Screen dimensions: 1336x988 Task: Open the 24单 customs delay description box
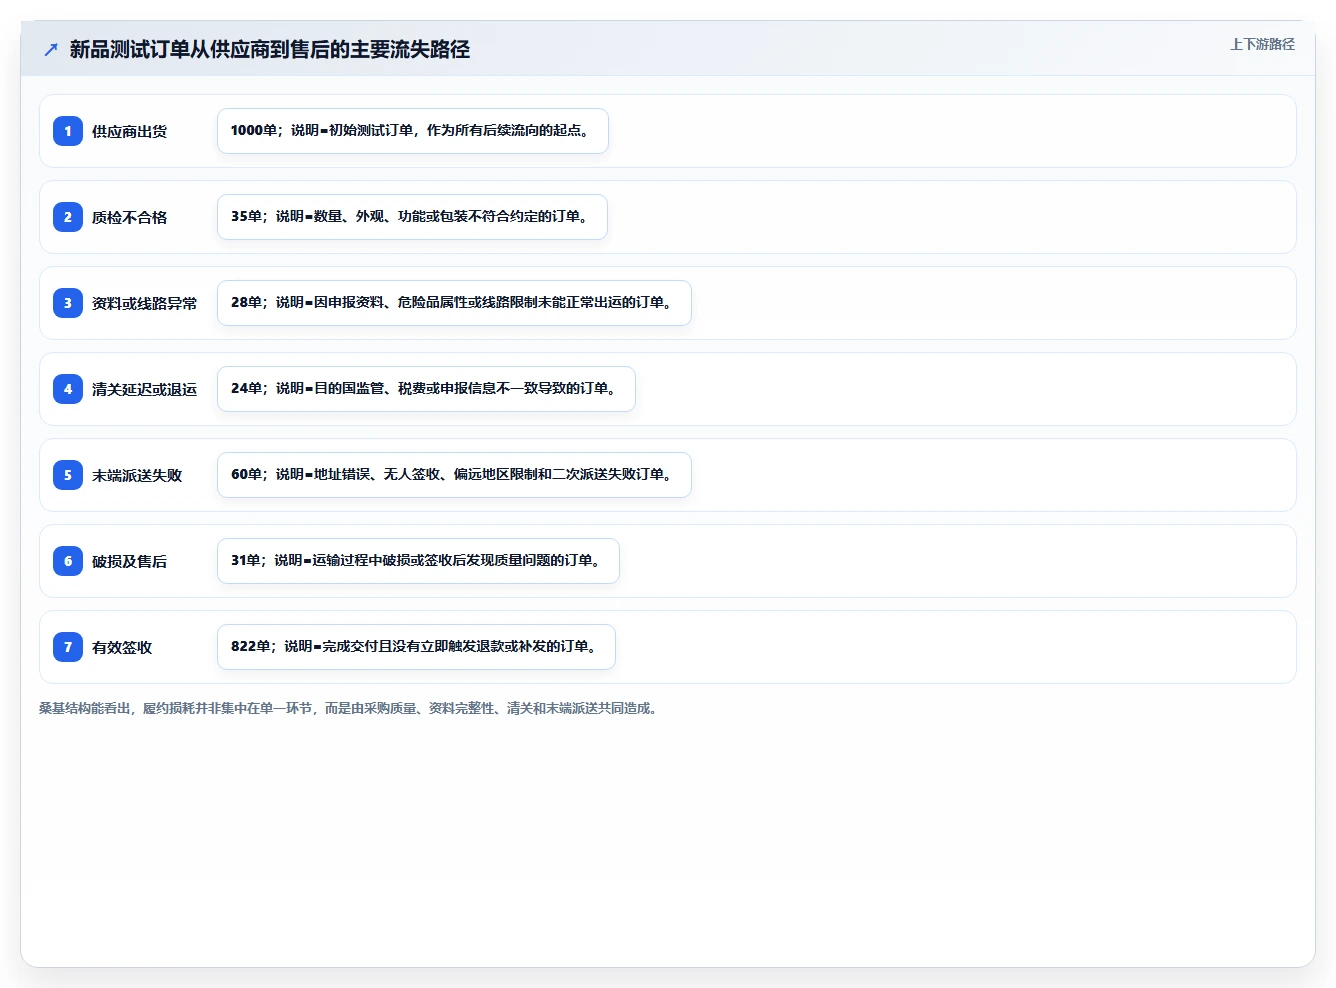(x=426, y=389)
